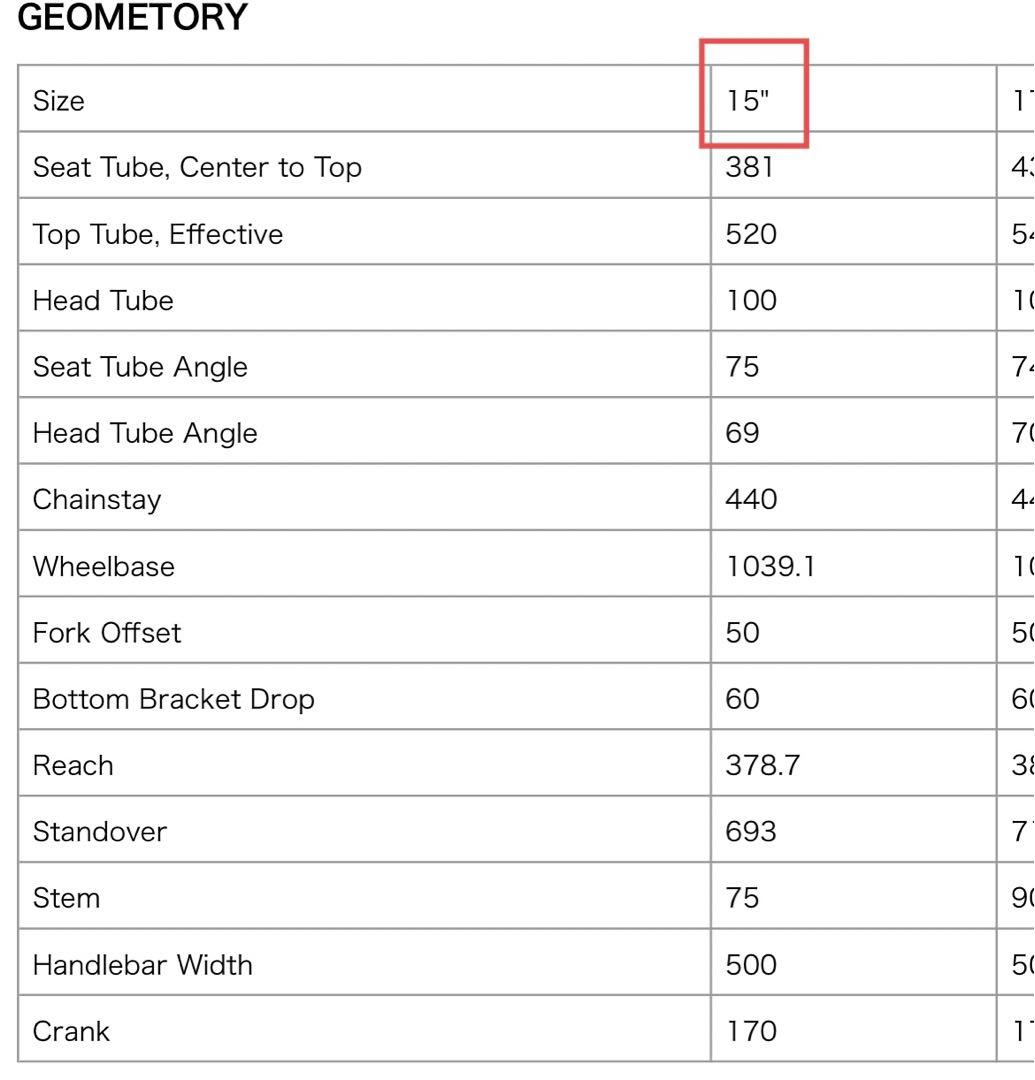The height and width of the screenshot is (1080, 1035).
Task: Click the 69 head tube angle value
Action: pos(743,433)
